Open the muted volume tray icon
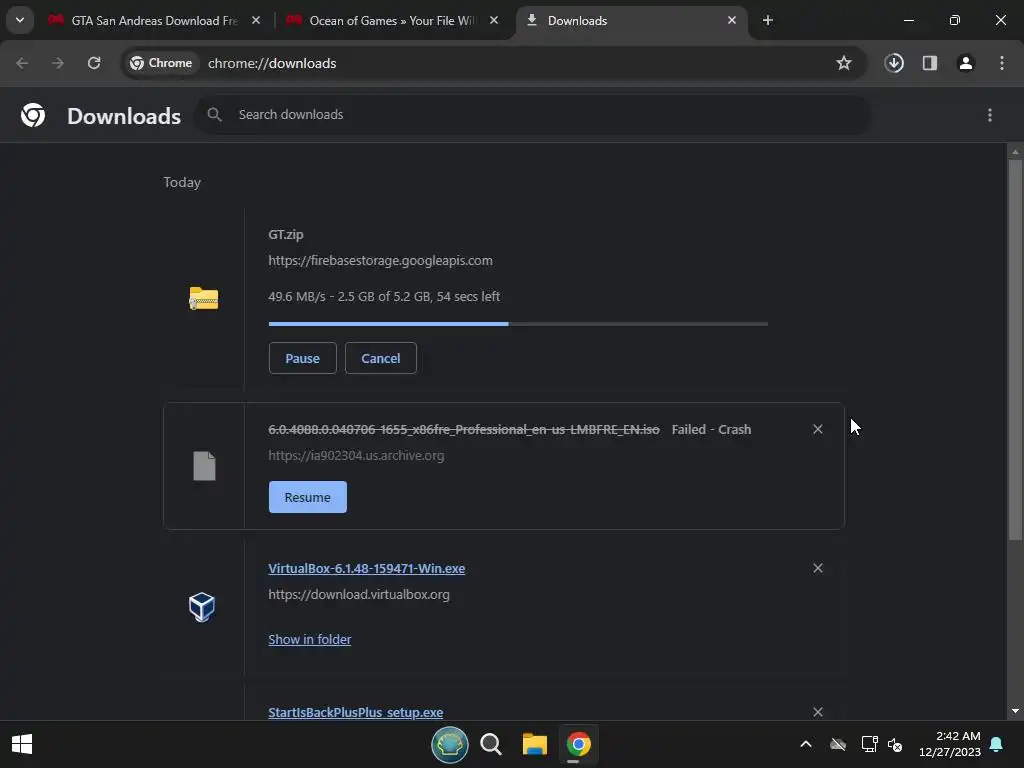Image resolution: width=1024 pixels, height=768 pixels. point(895,744)
